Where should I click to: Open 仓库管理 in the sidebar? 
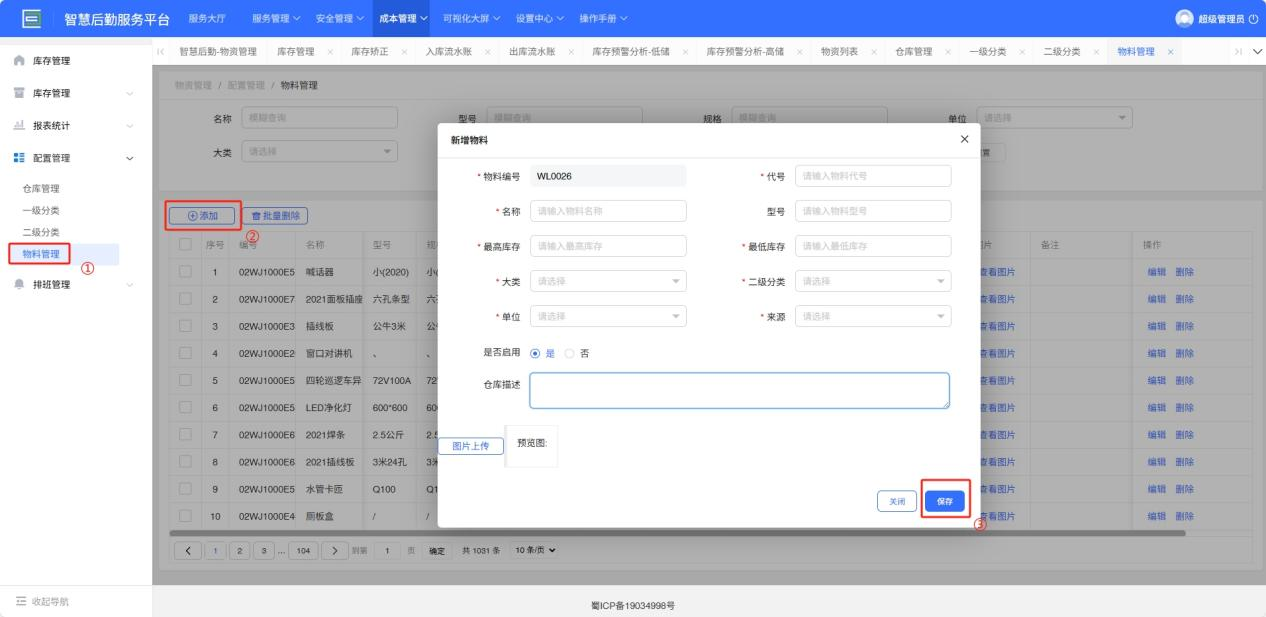pyautogui.click(x=41, y=188)
